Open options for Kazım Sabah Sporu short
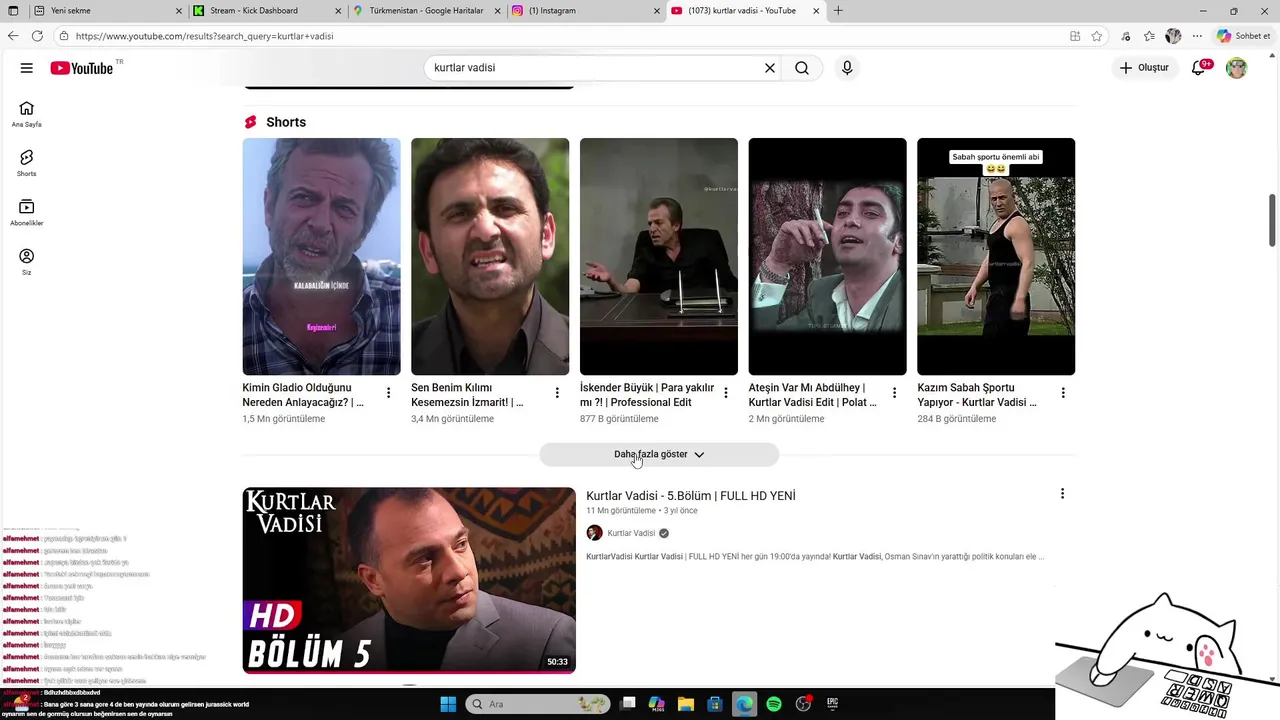Image resolution: width=1280 pixels, height=720 pixels. (1063, 393)
